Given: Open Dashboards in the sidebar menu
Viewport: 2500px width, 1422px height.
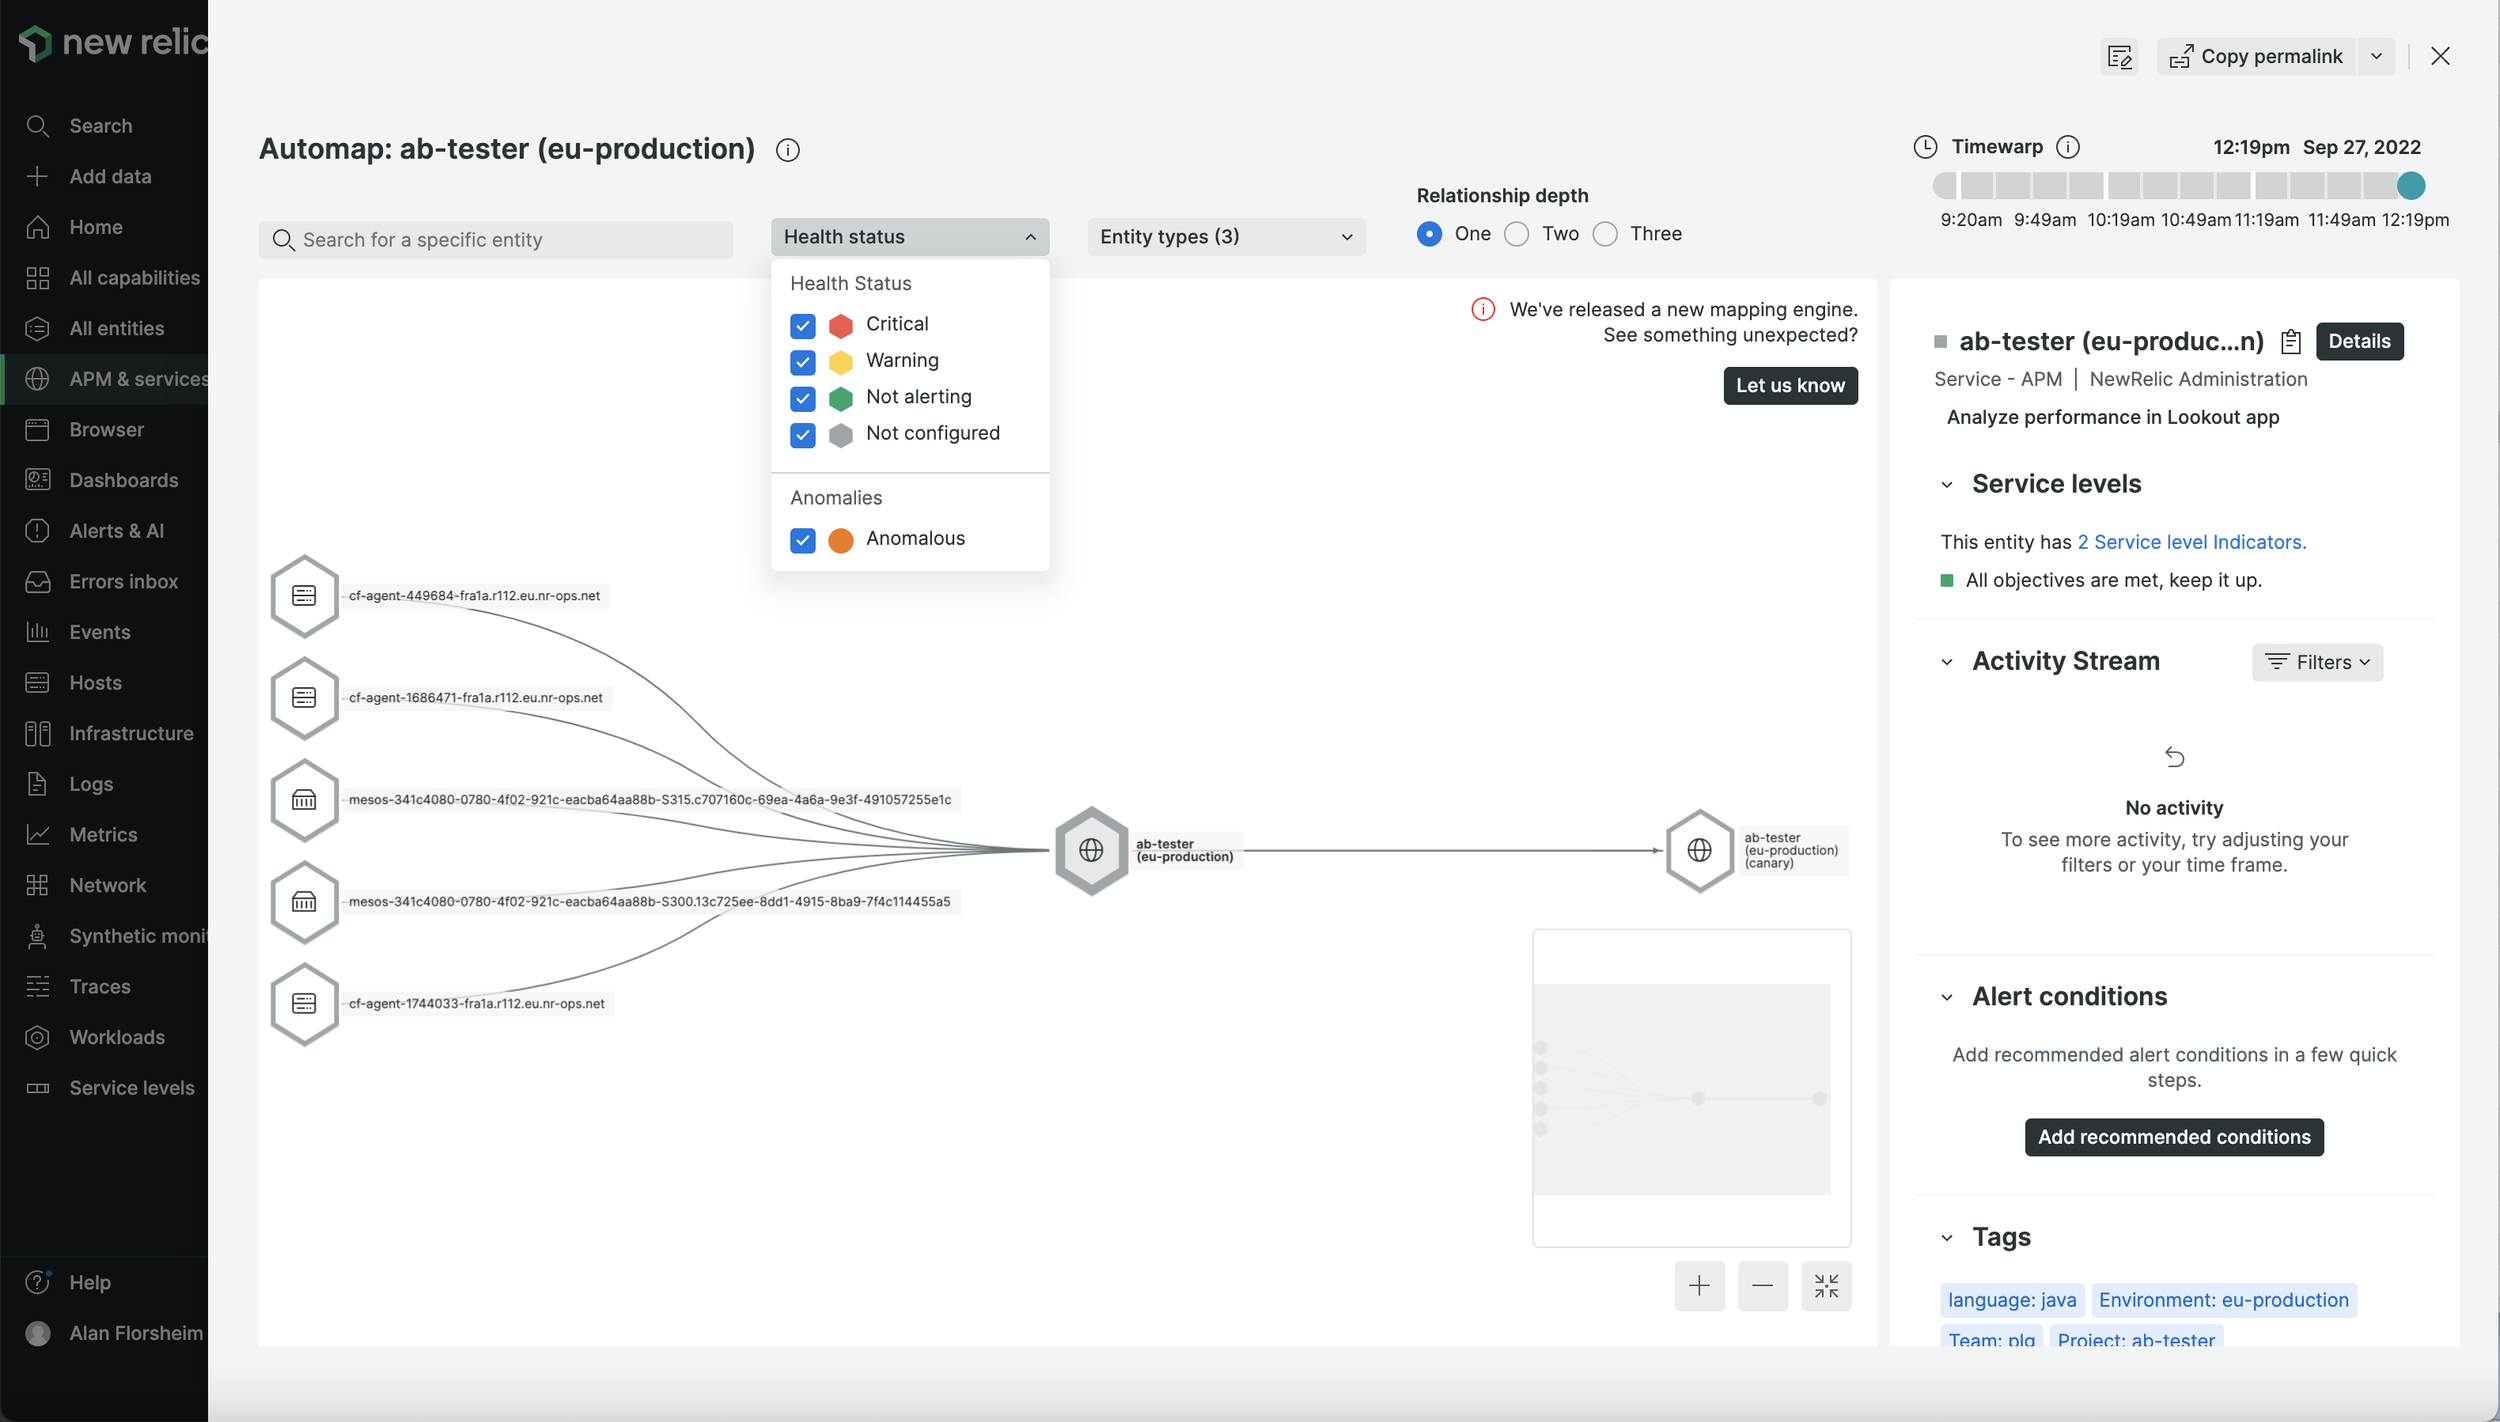Looking at the screenshot, I should 123,480.
